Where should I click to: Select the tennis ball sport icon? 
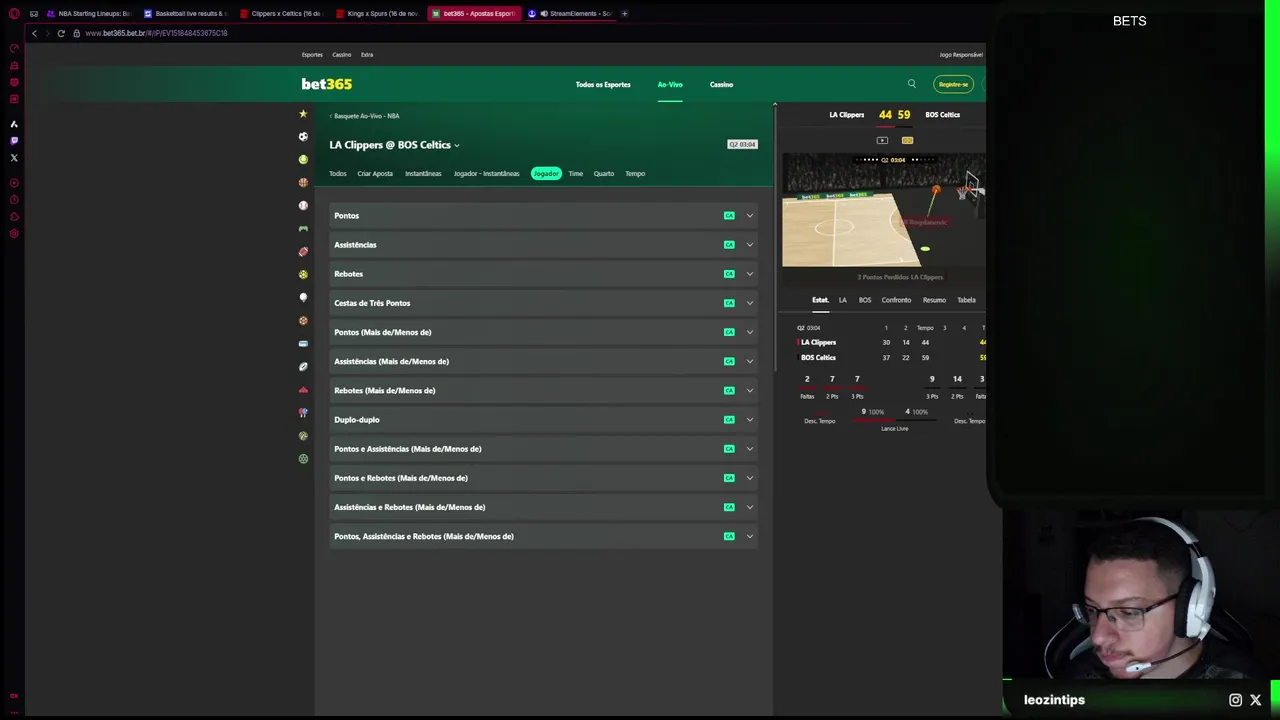[303, 160]
